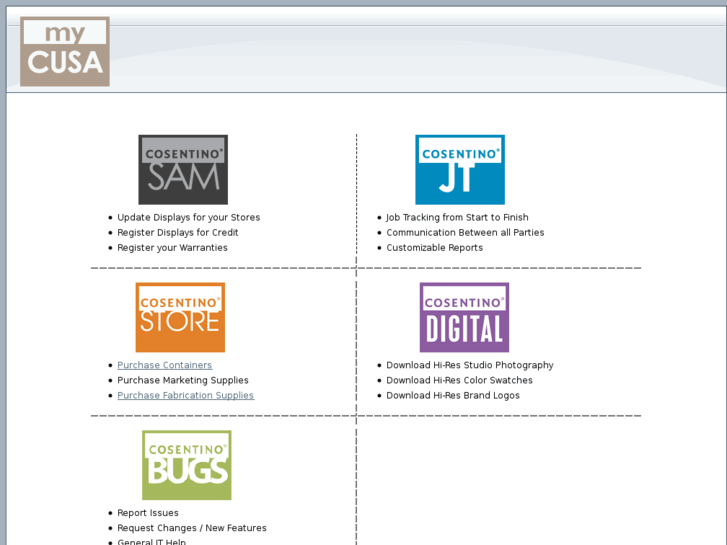This screenshot has height=545, width=727.
Task: Click 'Communication Between all Parties'
Action: (x=465, y=232)
